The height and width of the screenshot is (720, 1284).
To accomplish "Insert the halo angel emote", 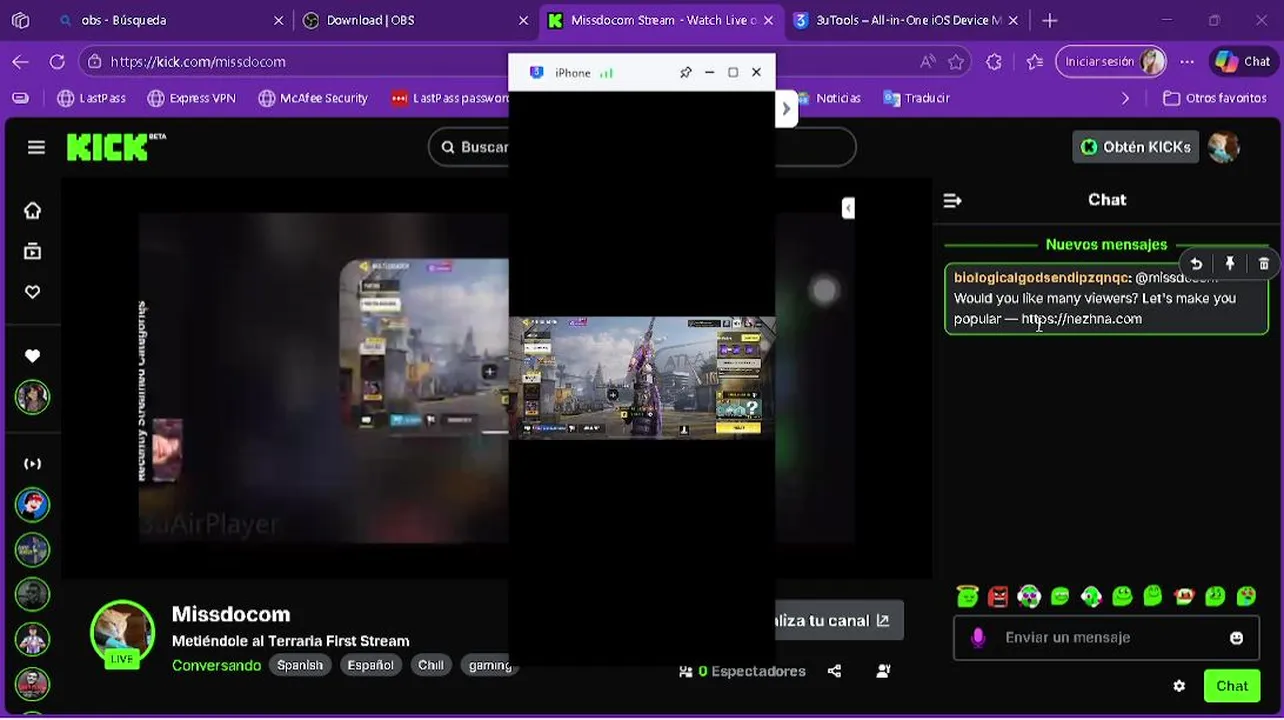I will click(967, 596).
